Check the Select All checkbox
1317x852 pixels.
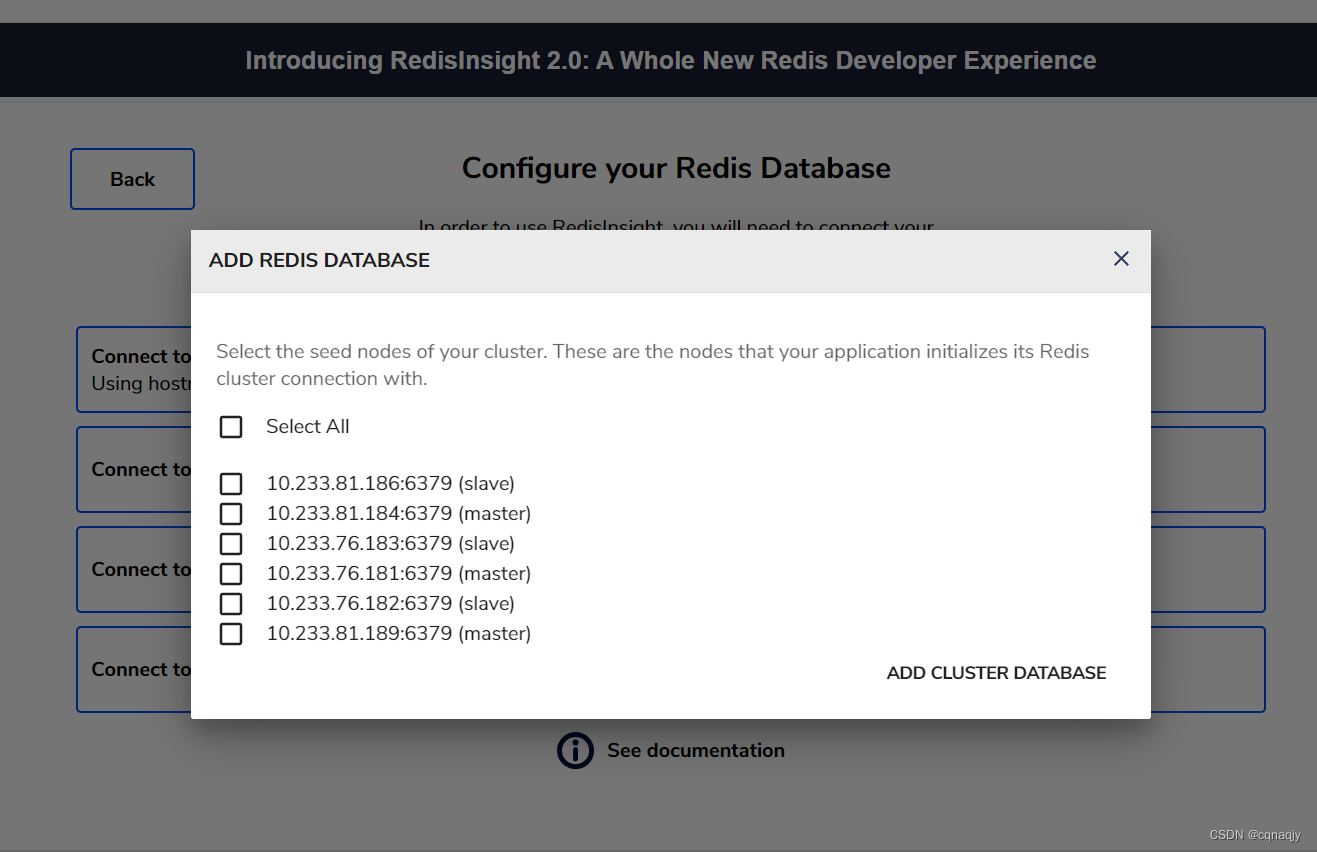[231, 427]
